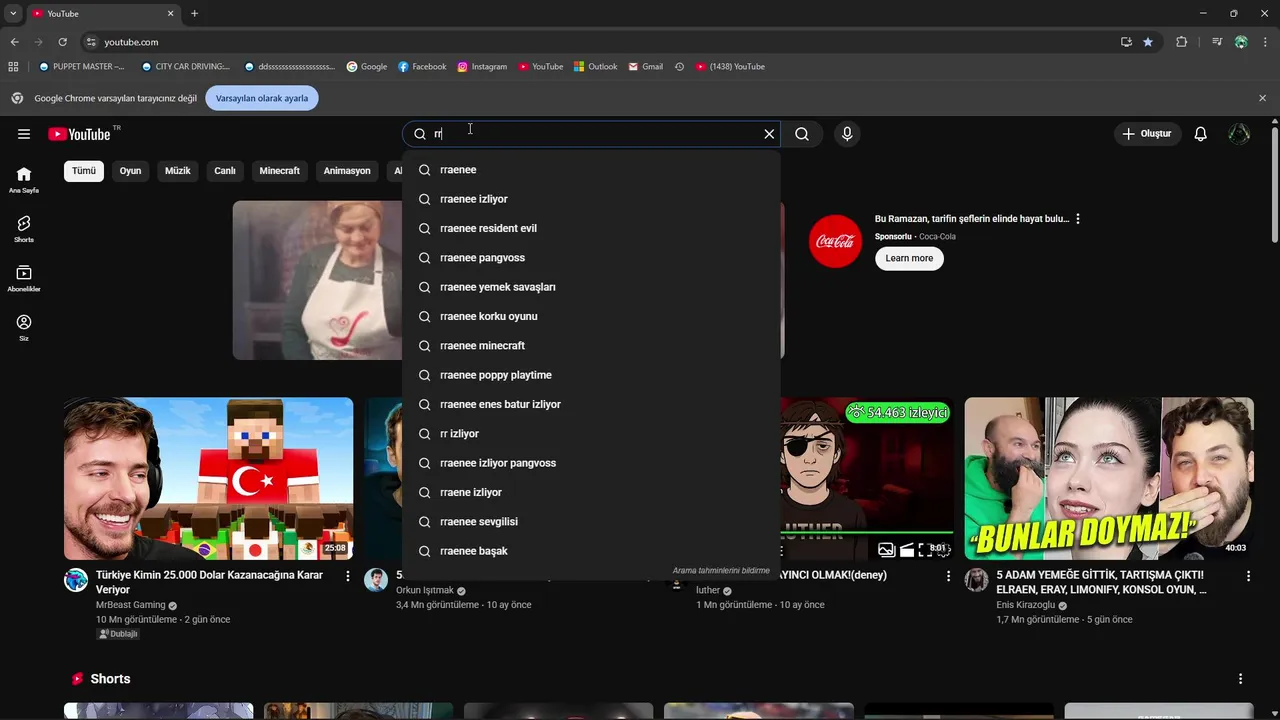This screenshot has height=720, width=1280.
Task: Open the account avatar menu
Action: coord(1239,134)
